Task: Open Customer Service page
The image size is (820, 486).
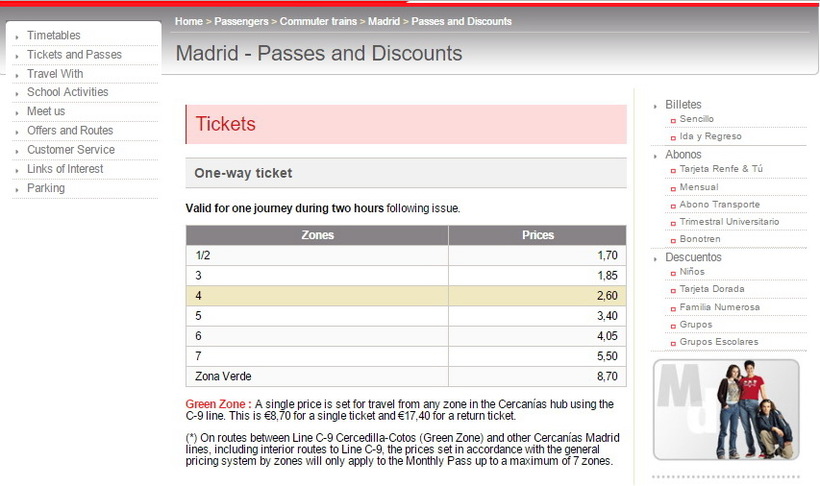Action: (71, 150)
